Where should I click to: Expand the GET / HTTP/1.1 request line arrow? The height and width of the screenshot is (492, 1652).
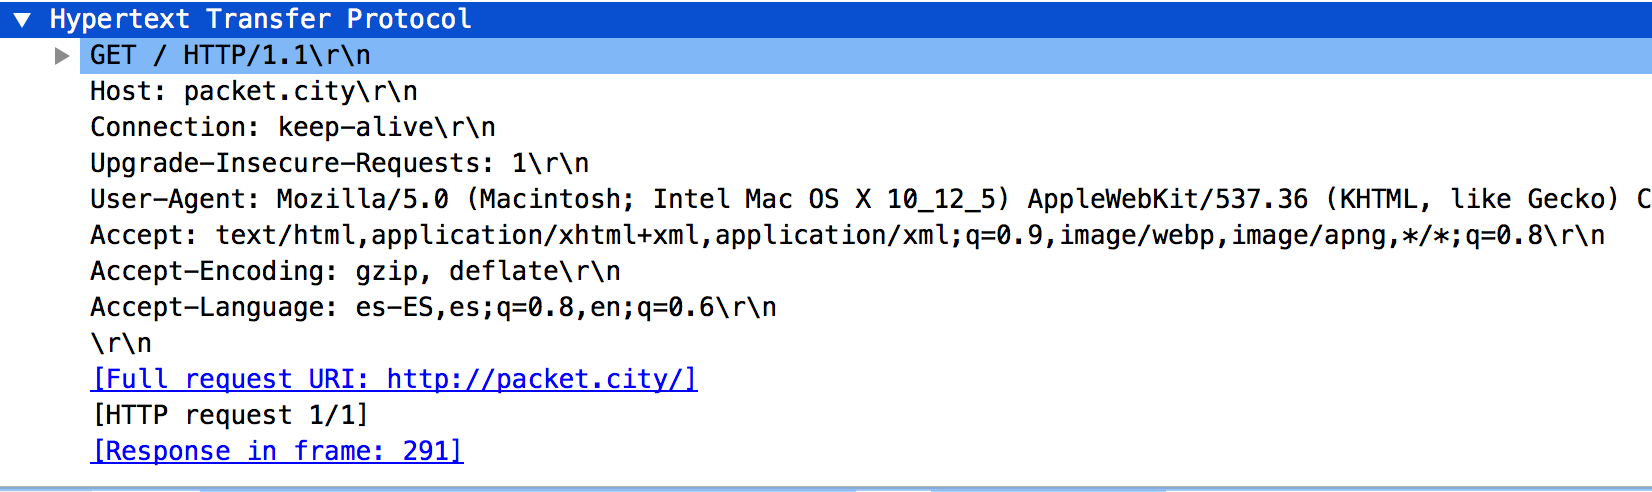[x=62, y=56]
